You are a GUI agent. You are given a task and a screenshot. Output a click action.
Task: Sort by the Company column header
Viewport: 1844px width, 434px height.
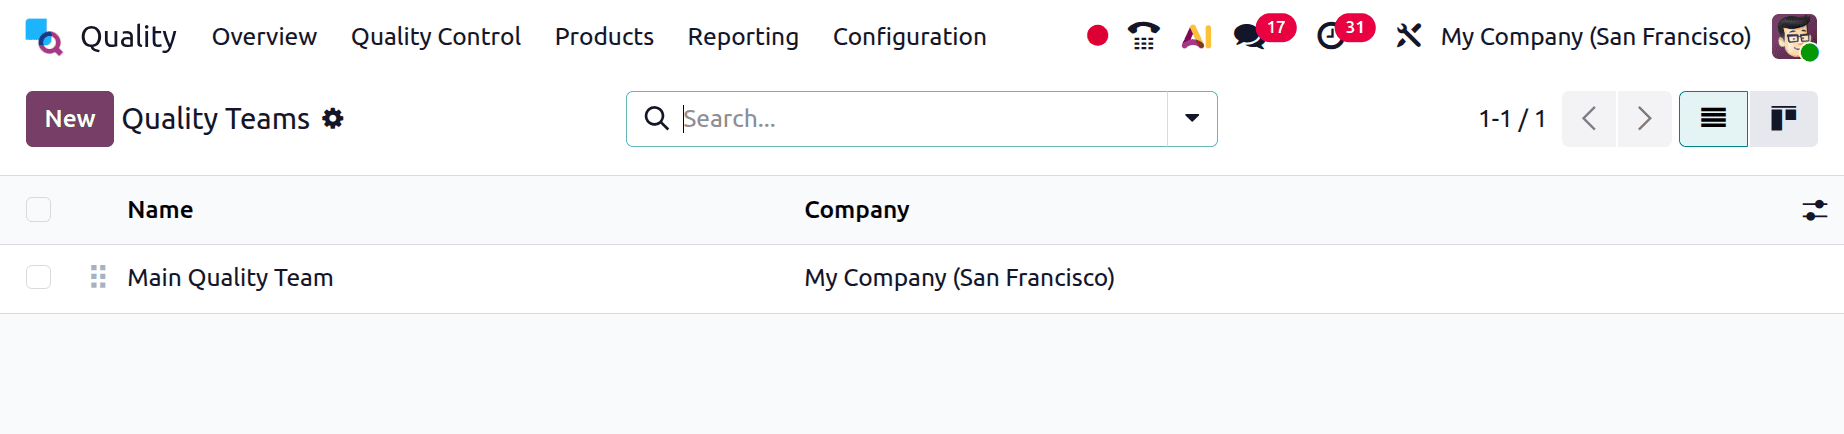[x=857, y=210]
